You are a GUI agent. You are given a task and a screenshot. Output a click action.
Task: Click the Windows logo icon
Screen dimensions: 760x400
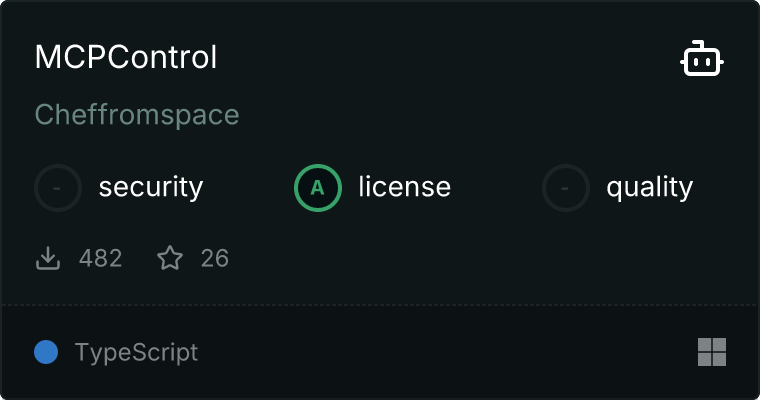tap(711, 352)
